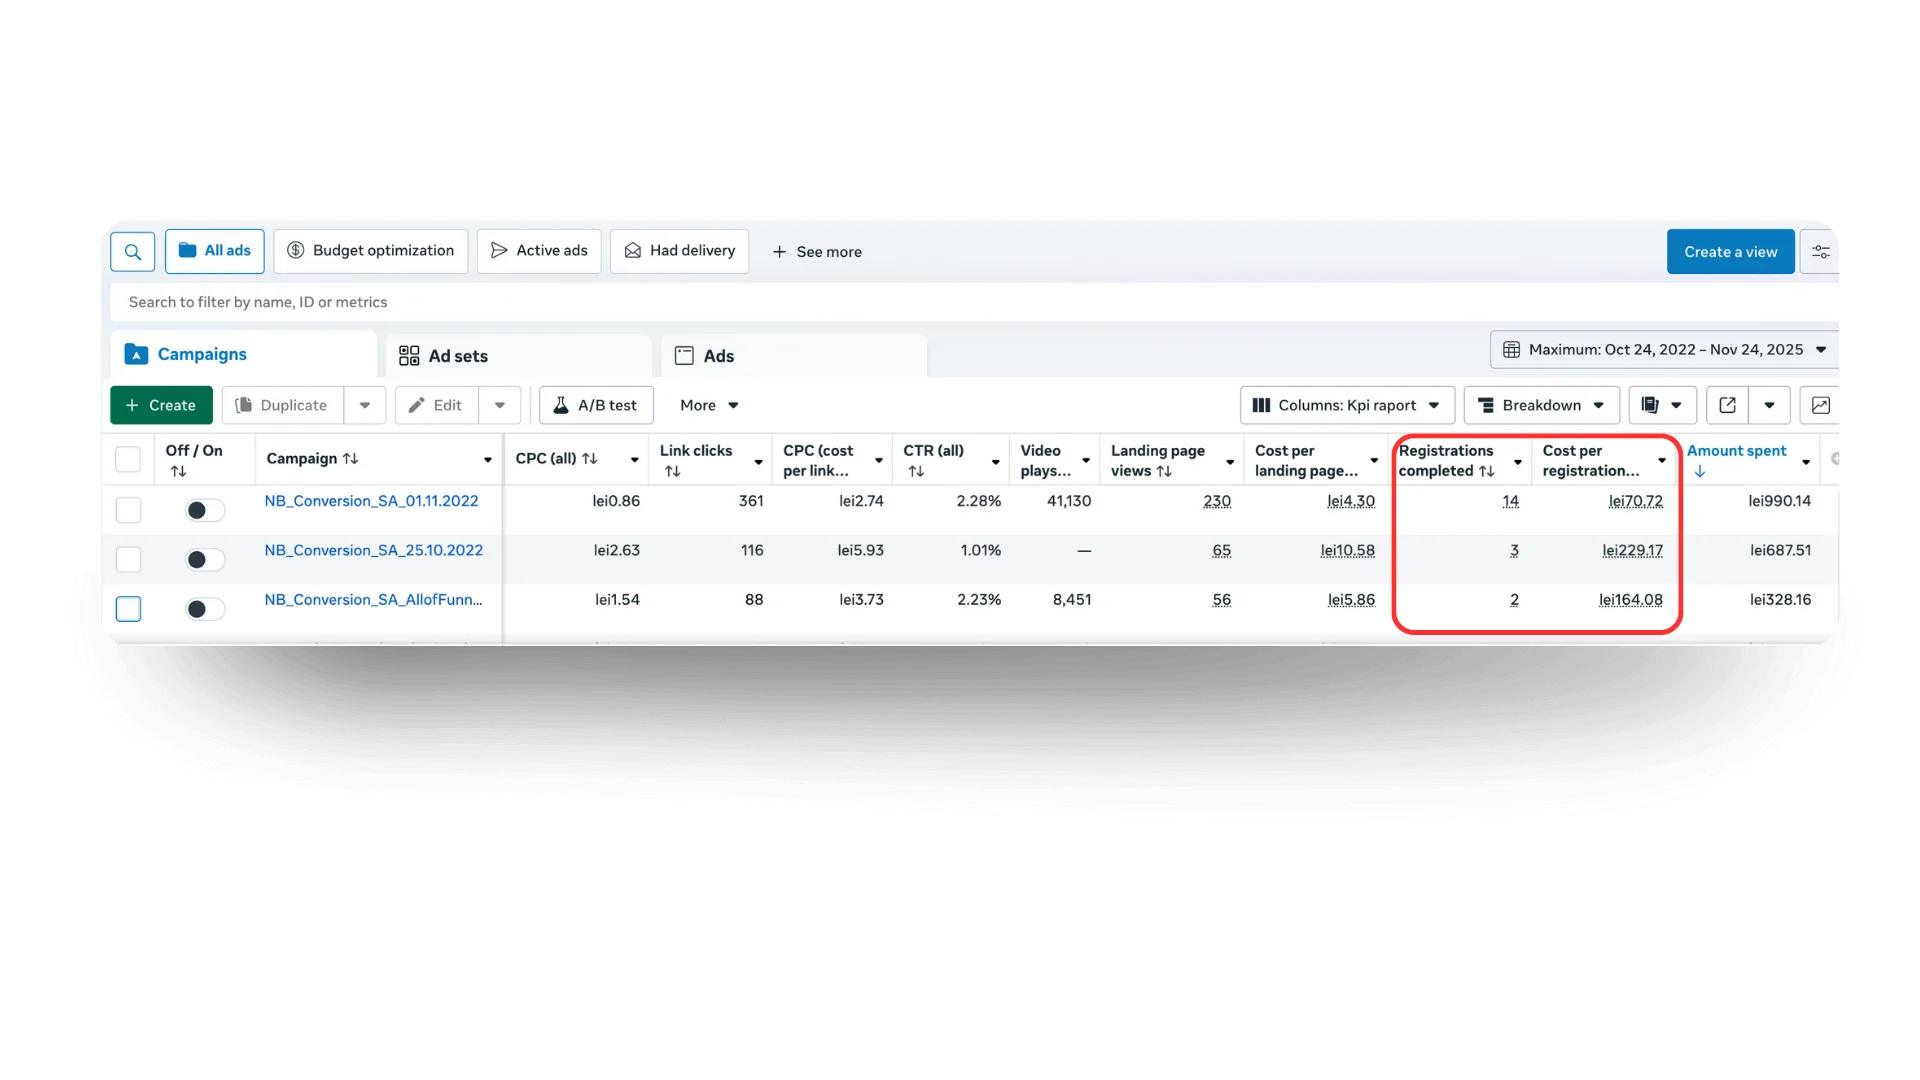Open NB_Conversion_SA_01.11.2022 campaign link
The height and width of the screenshot is (1080, 1920).
coord(371,501)
